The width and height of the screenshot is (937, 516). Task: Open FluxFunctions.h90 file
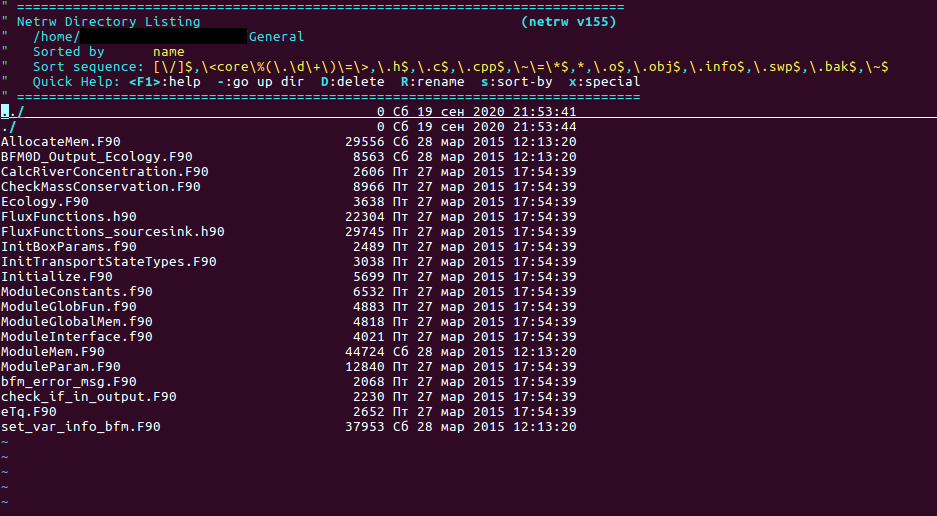68,216
